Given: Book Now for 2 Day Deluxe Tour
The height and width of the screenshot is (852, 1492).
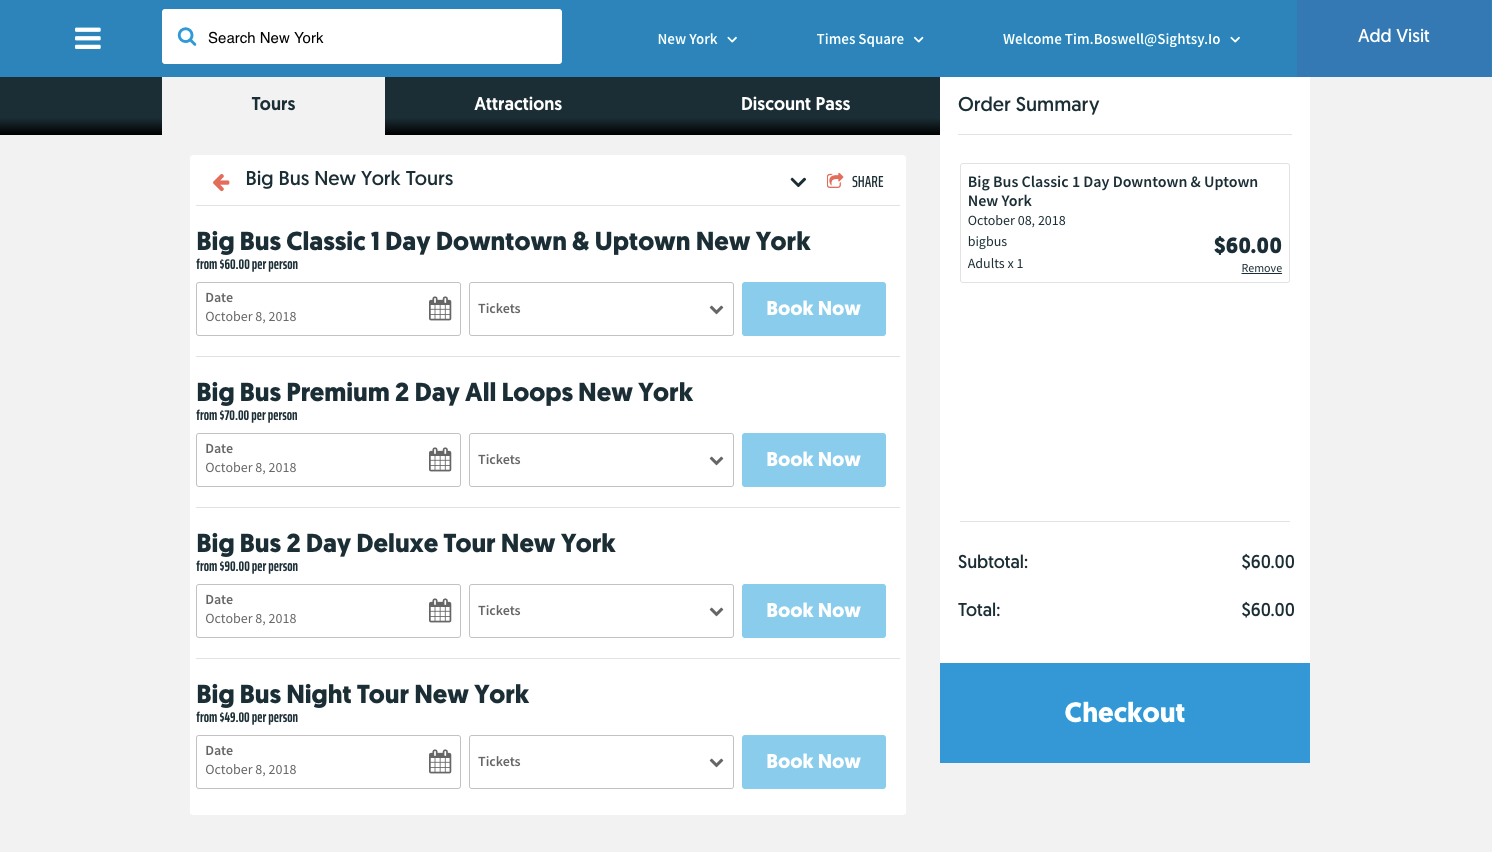Looking at the screenshot, I should 814,611.
